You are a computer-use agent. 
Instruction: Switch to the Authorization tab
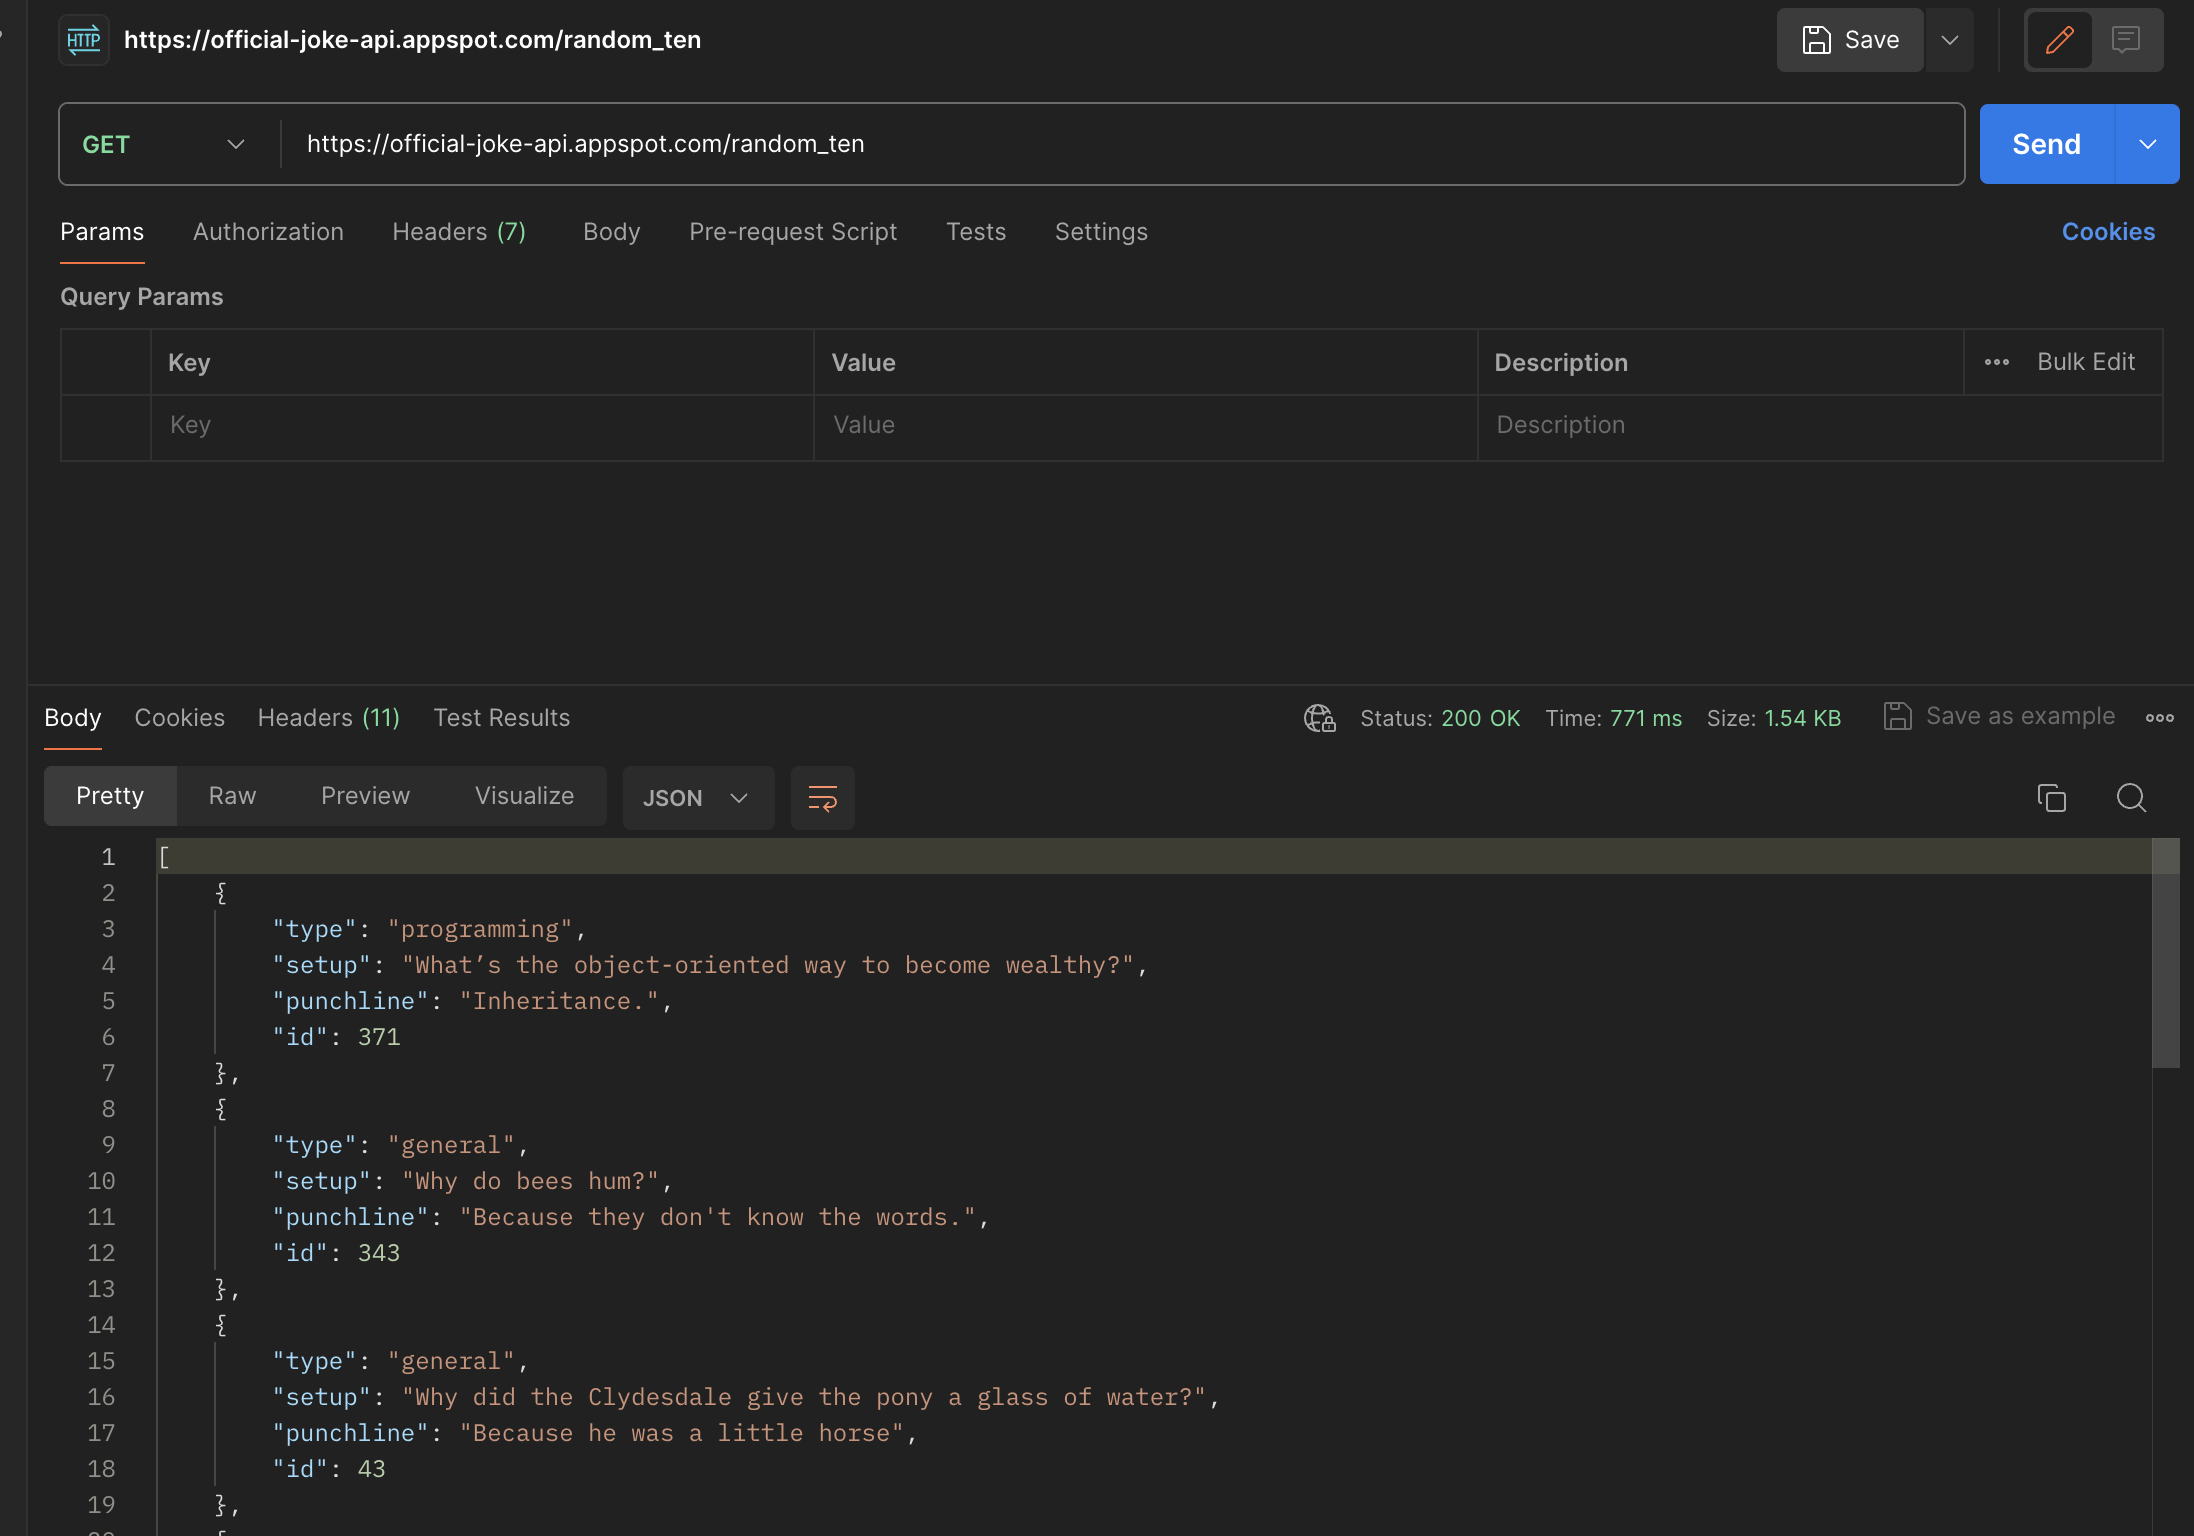tap(268, 232)
